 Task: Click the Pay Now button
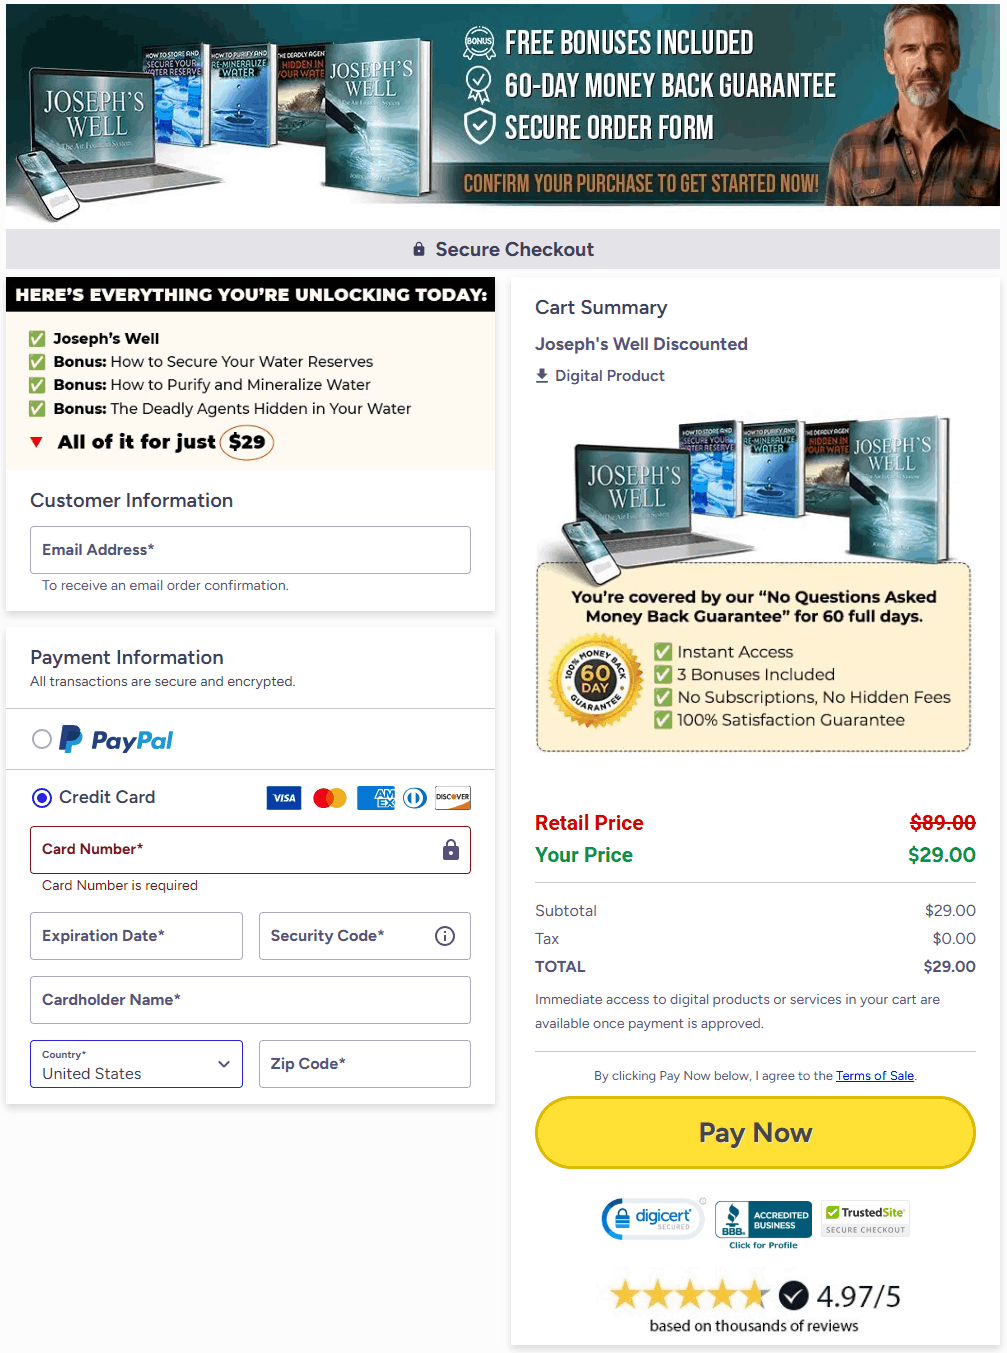click(755, 1133)
